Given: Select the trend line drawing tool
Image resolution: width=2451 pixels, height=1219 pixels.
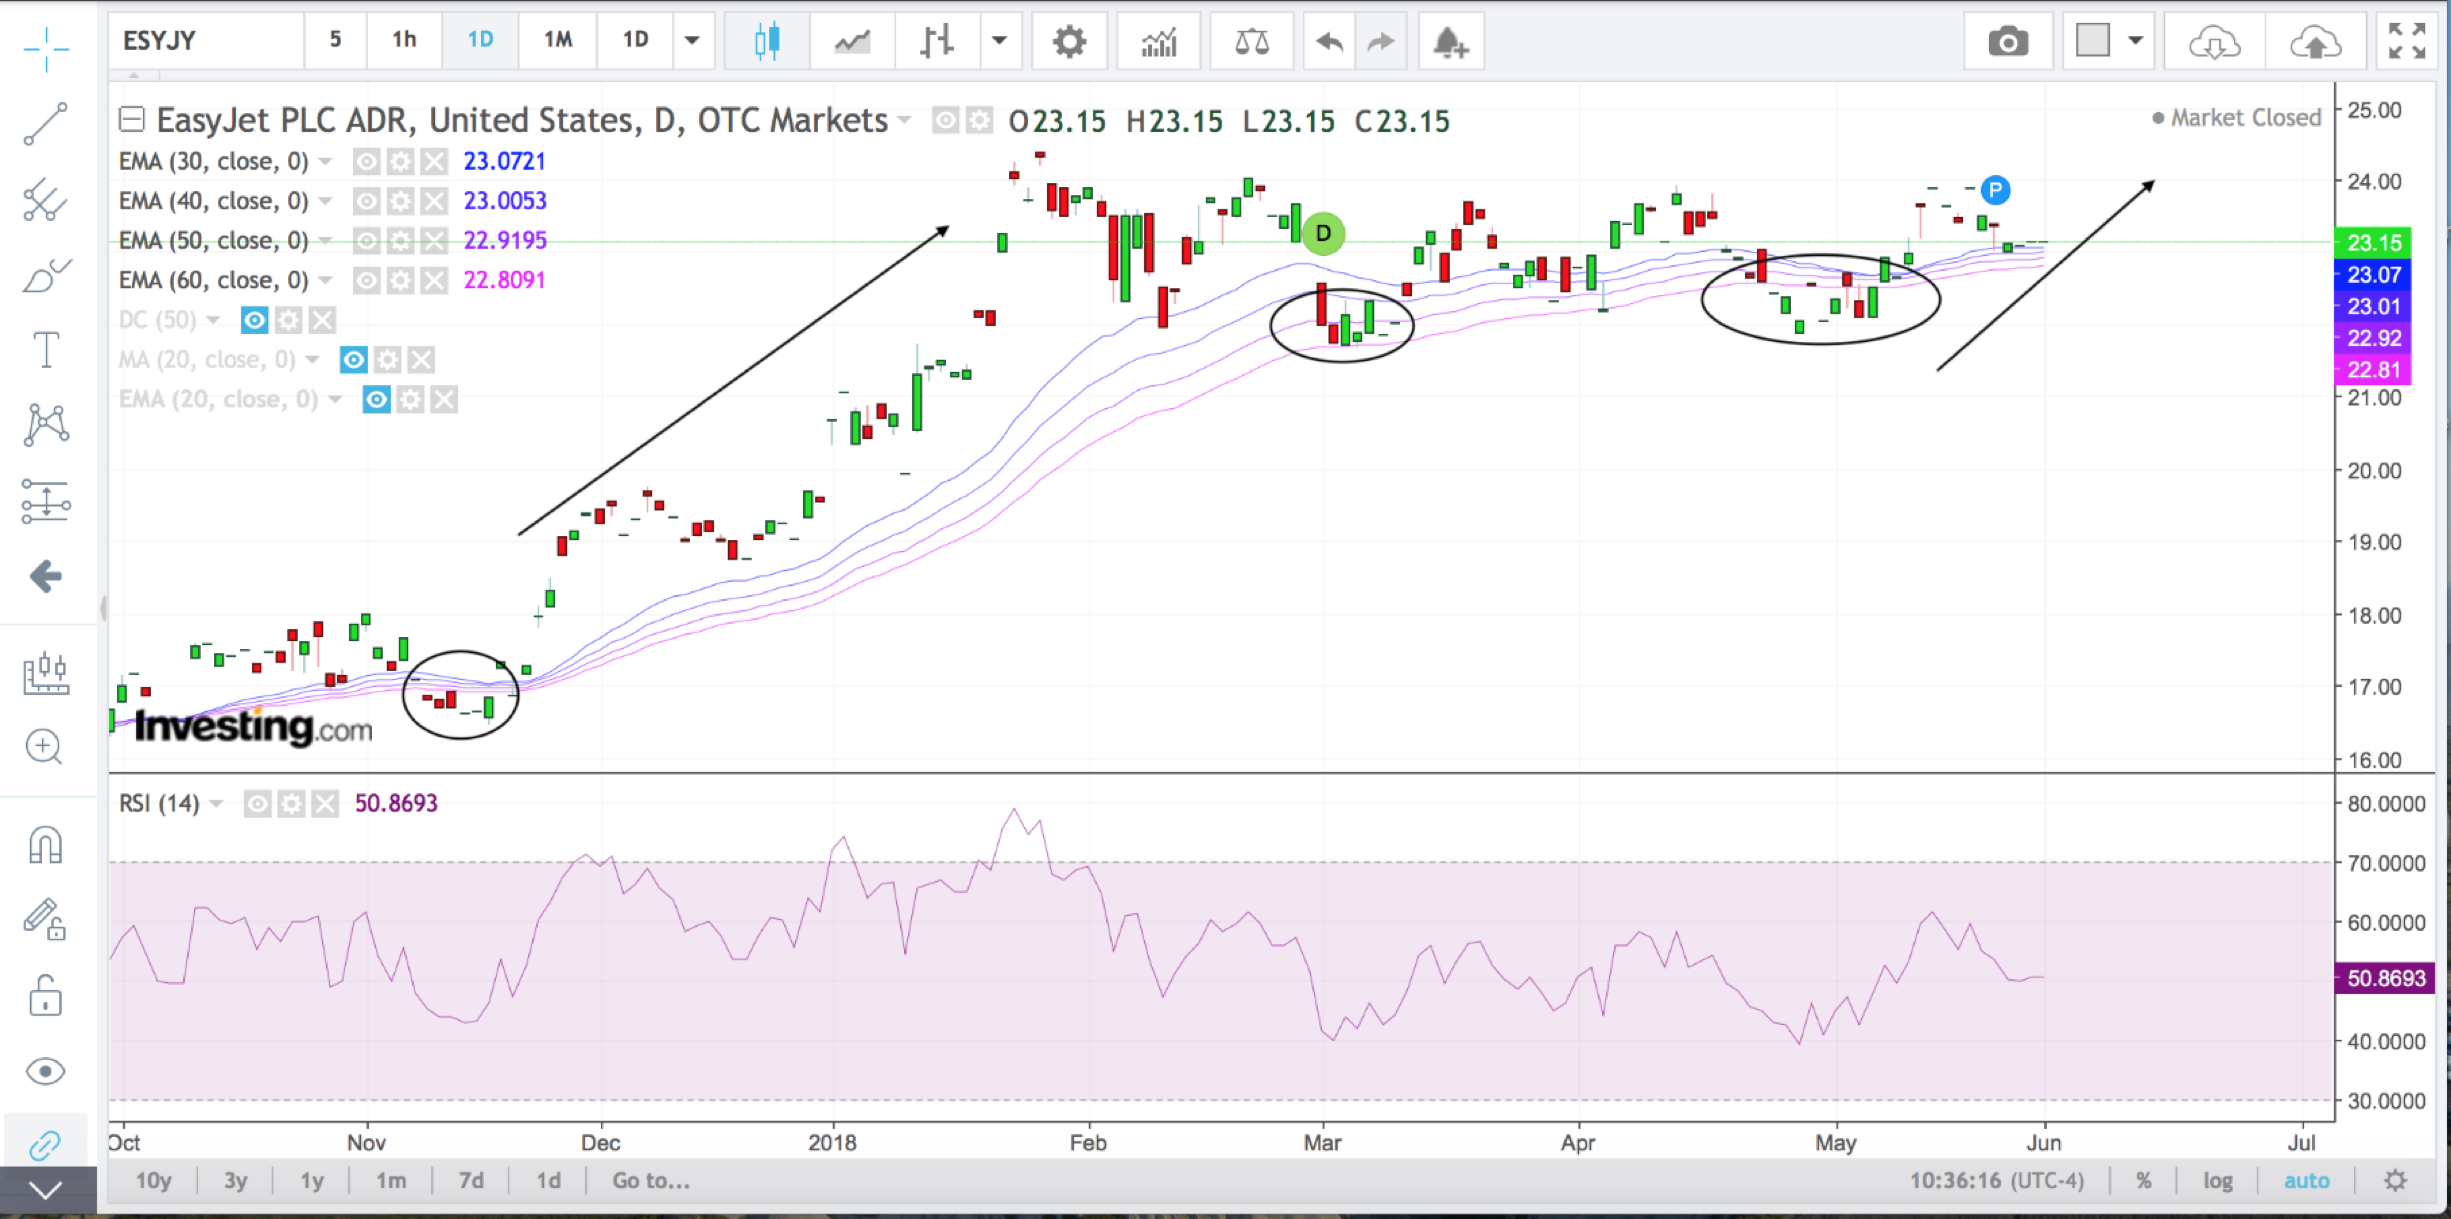Looking at the screenshot, I should click(x=46, y=123).
